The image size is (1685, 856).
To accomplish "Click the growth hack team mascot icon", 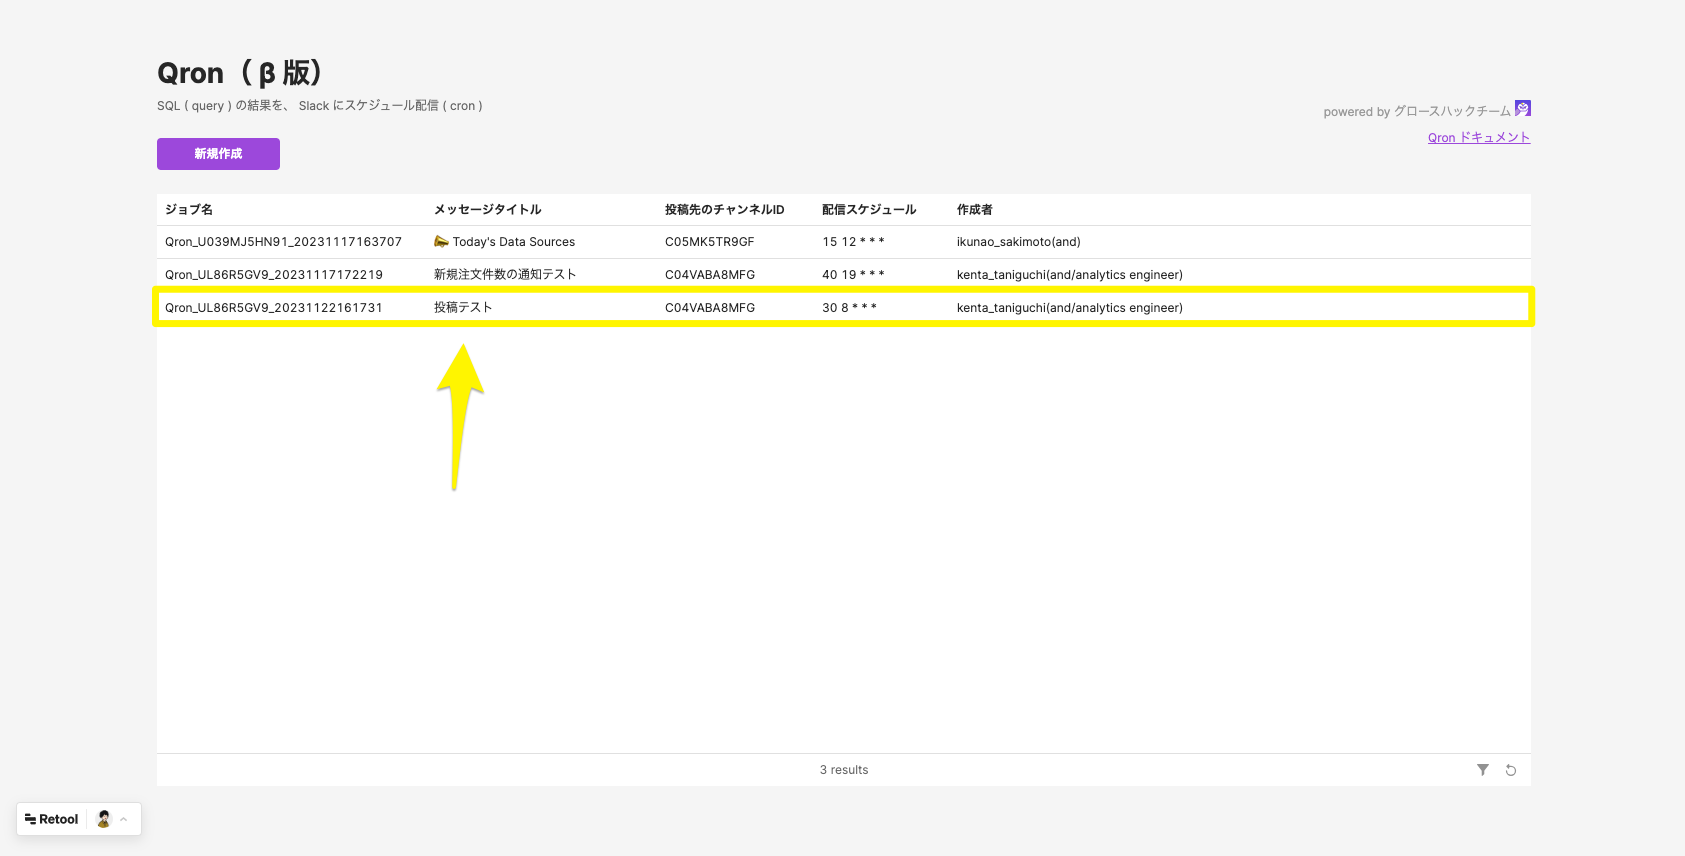I will point(1522,109).
